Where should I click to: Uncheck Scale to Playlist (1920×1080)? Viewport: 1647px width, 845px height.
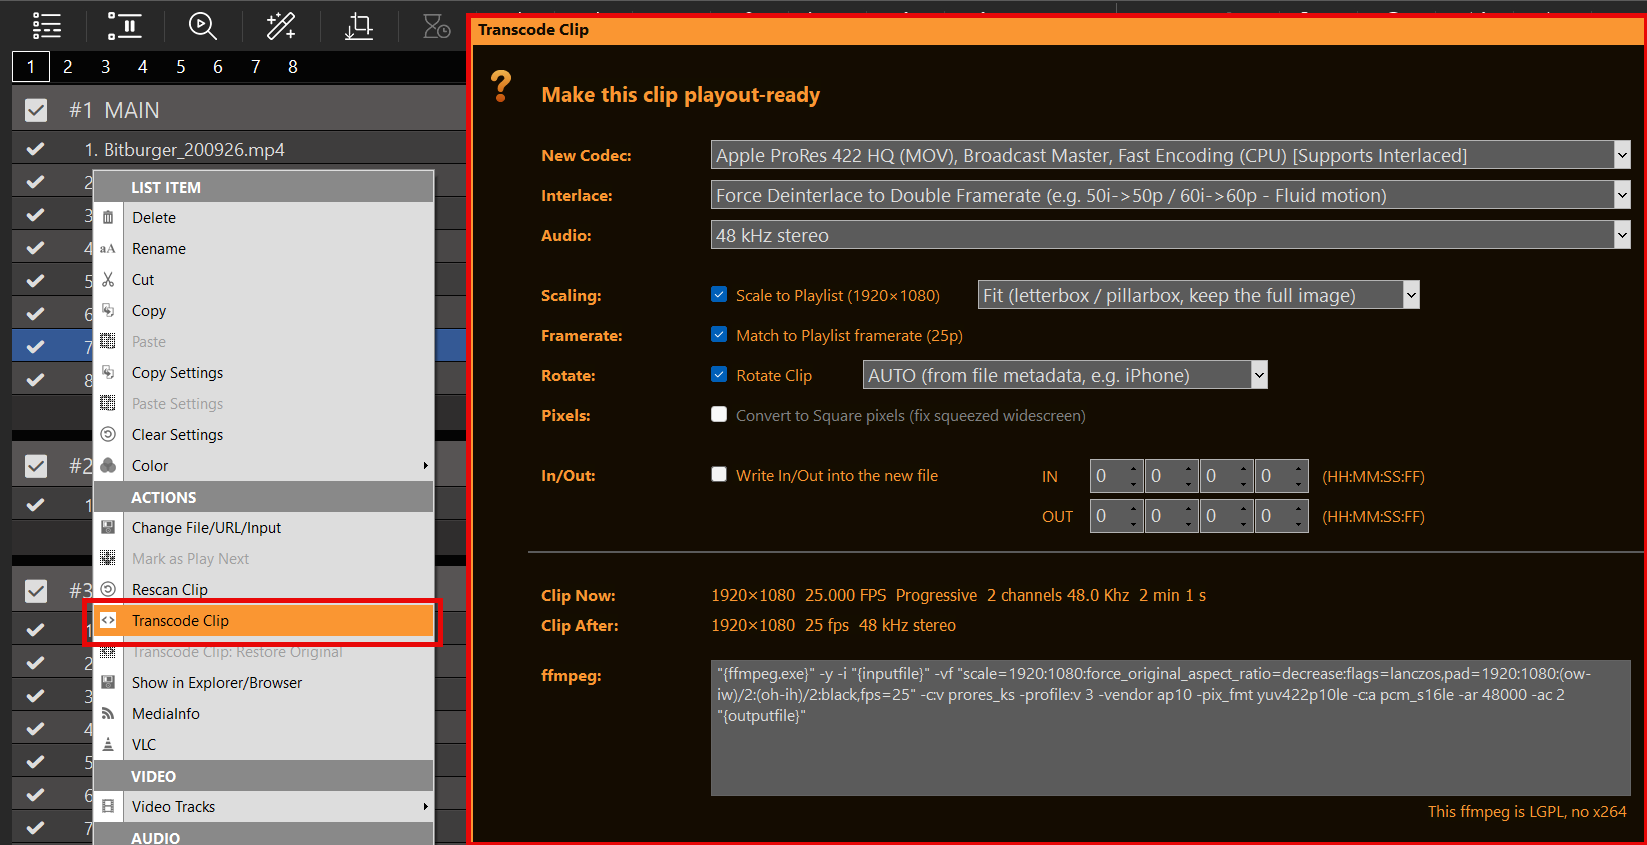[x=719, y=294]
